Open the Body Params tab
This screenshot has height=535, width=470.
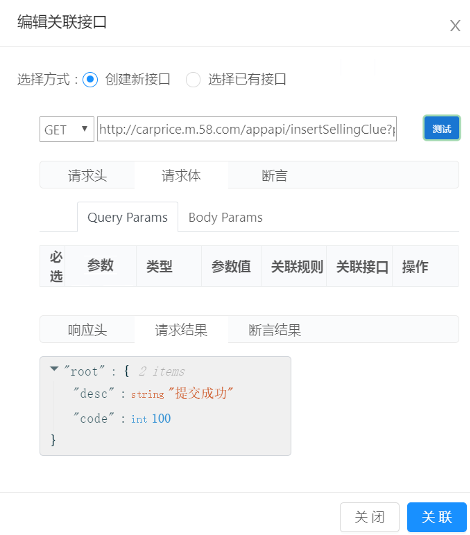225,217
